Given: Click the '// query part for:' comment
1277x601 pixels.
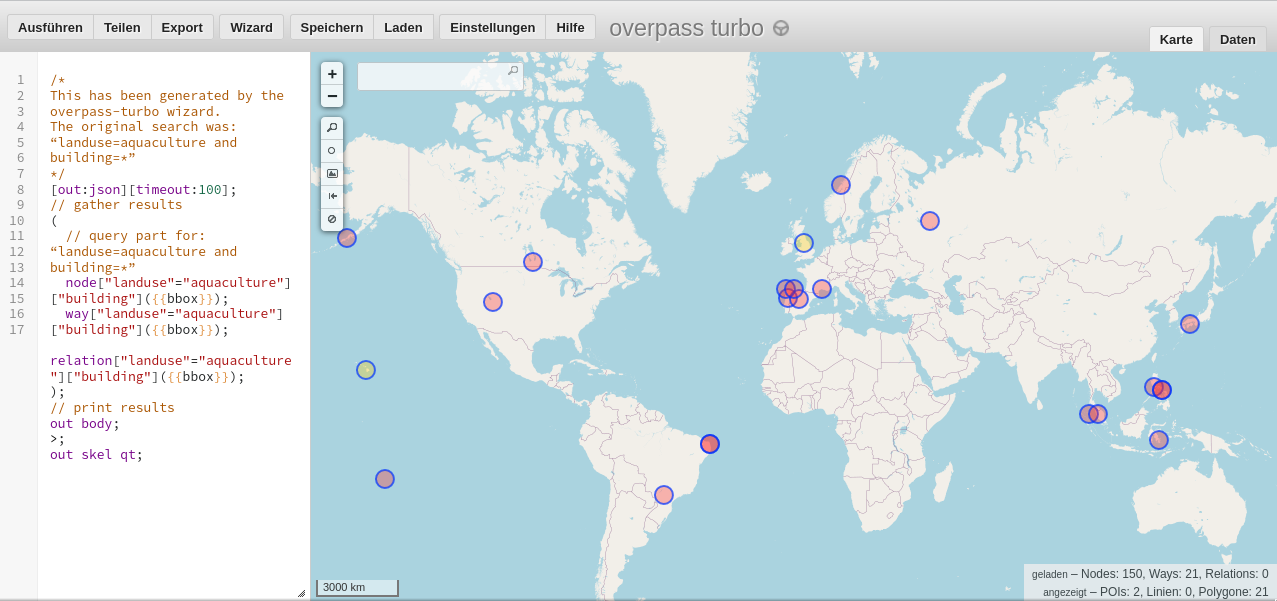Looking at the screenshot, I should [136, 235].
